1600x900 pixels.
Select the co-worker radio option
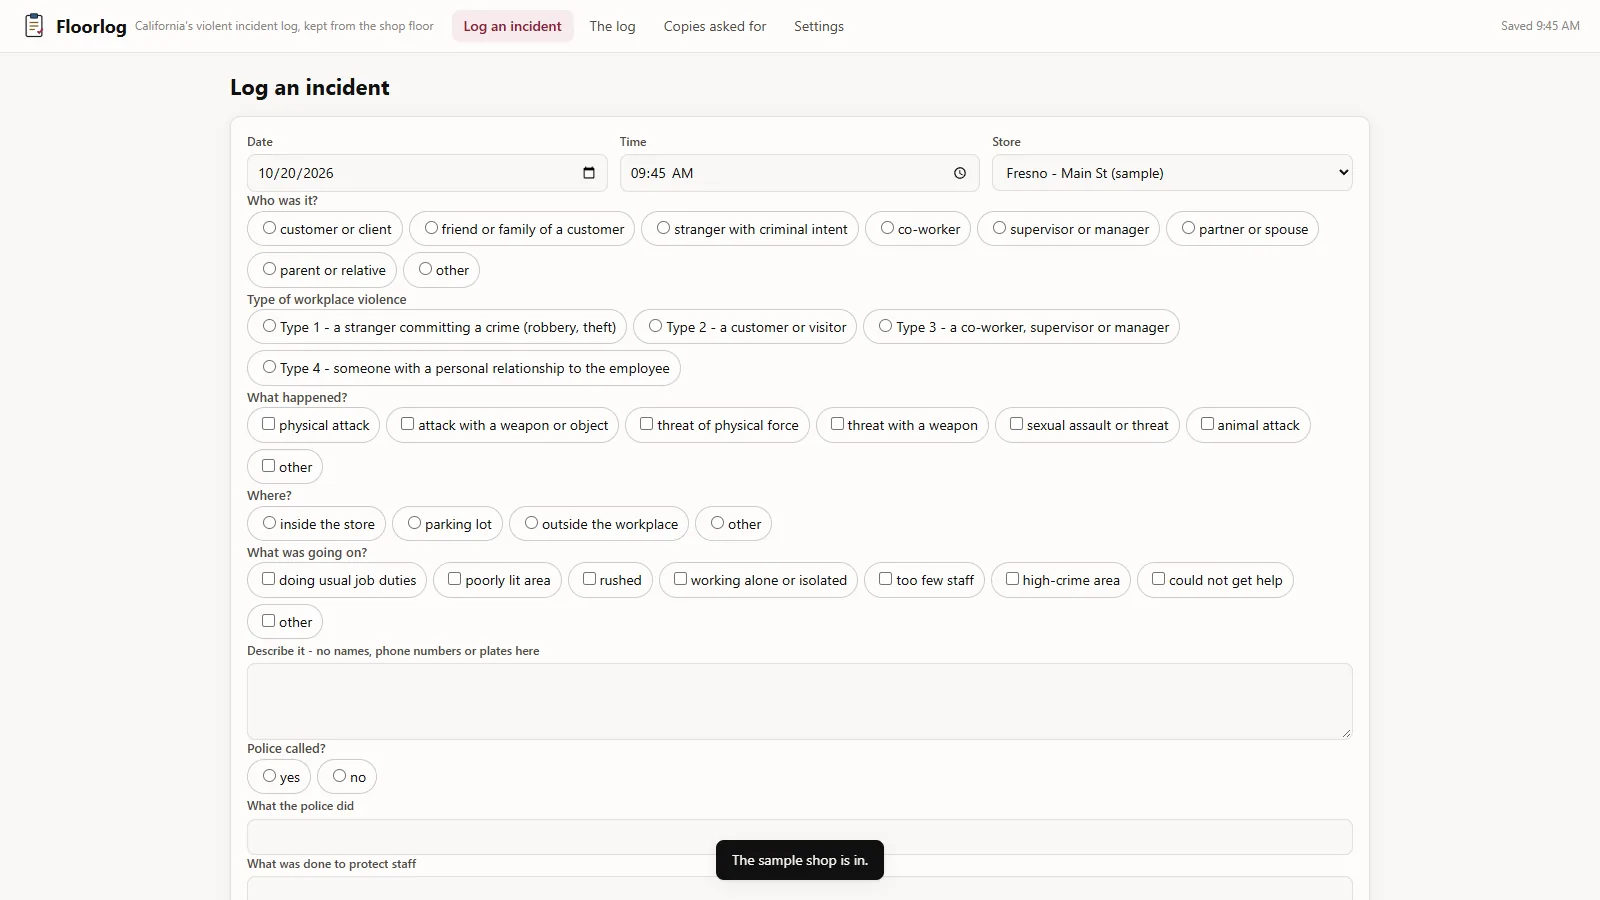tap(918, 229)
